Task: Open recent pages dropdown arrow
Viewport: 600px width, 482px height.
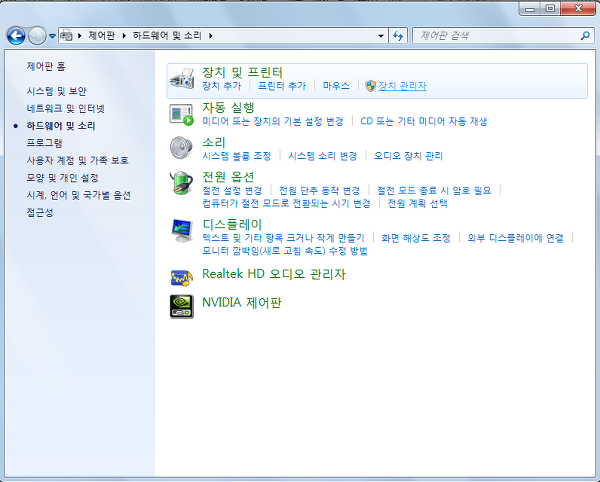Action: pyautogui.click(x=52, y=36)
